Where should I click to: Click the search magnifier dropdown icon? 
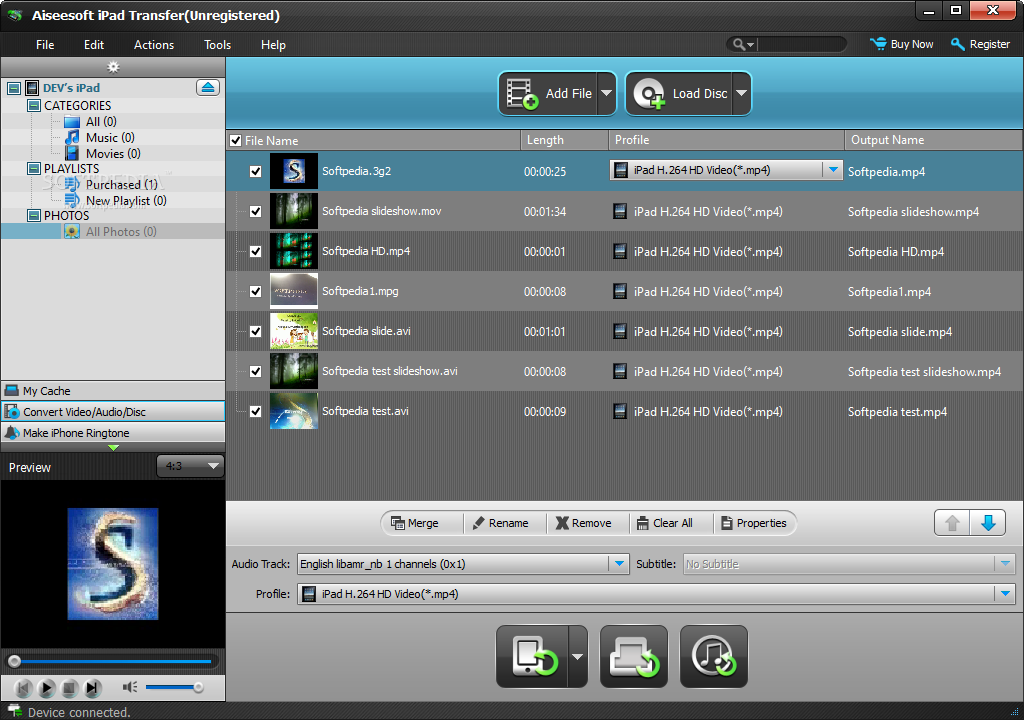pyautogui.click(x=743, y=44)
